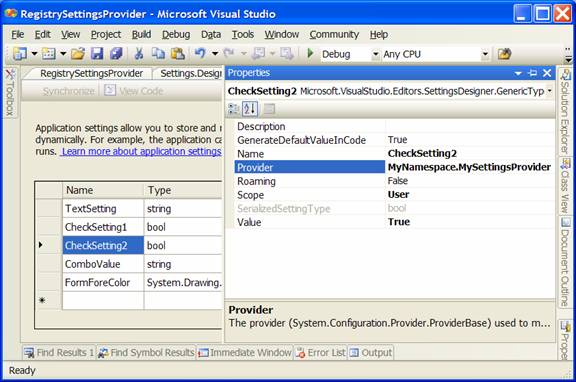
Task: Toggle Alphabetical sort in Properties panel
Action: click(x=250, y=109)
